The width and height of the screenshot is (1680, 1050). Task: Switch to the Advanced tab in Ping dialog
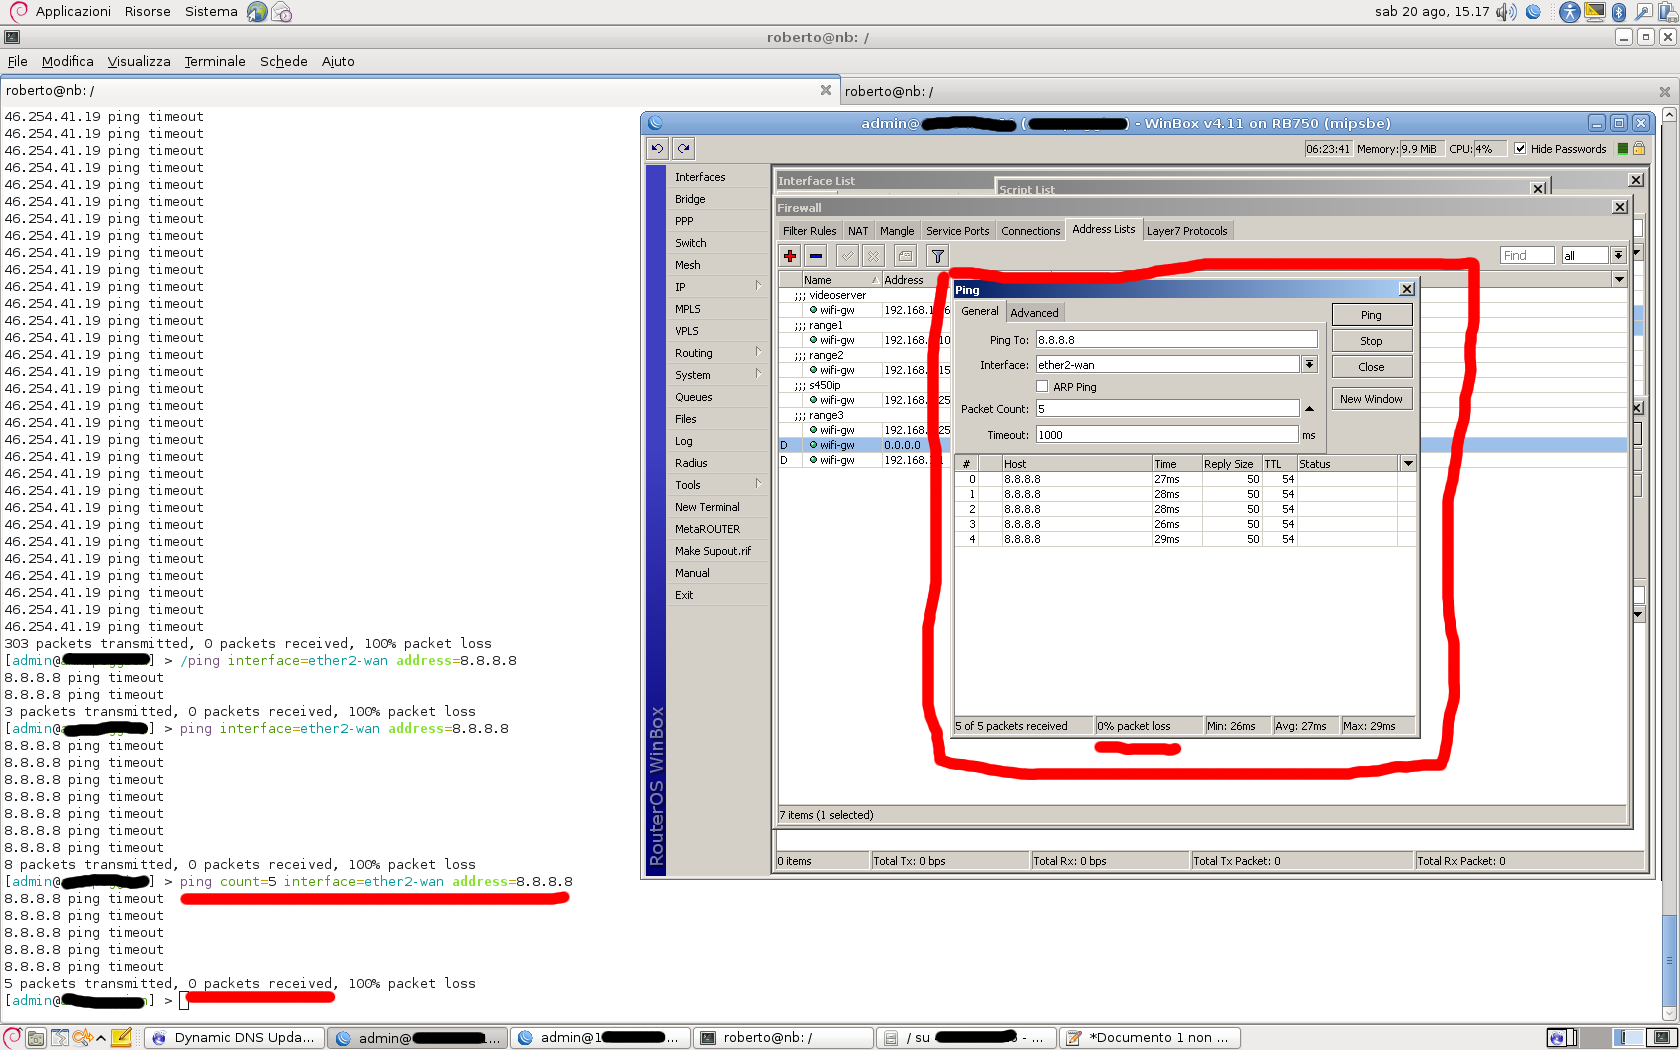(1034, 313)
